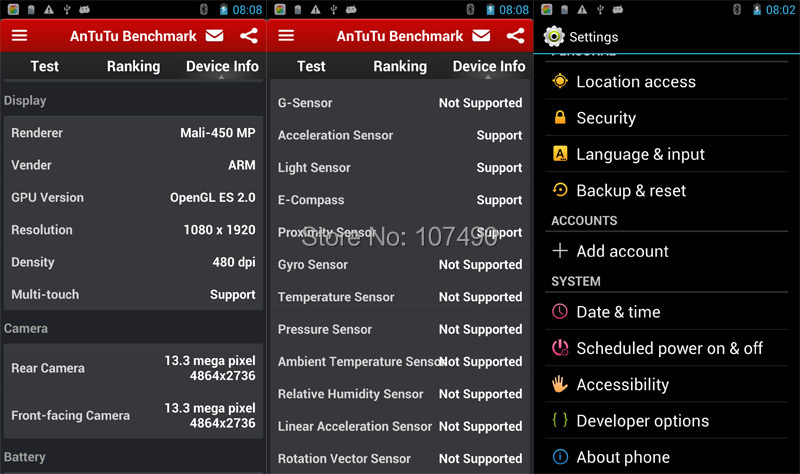Switch to Test tab in middle screen
The width and height of the screenshot is (800, 474).
(x=311, y=66)
